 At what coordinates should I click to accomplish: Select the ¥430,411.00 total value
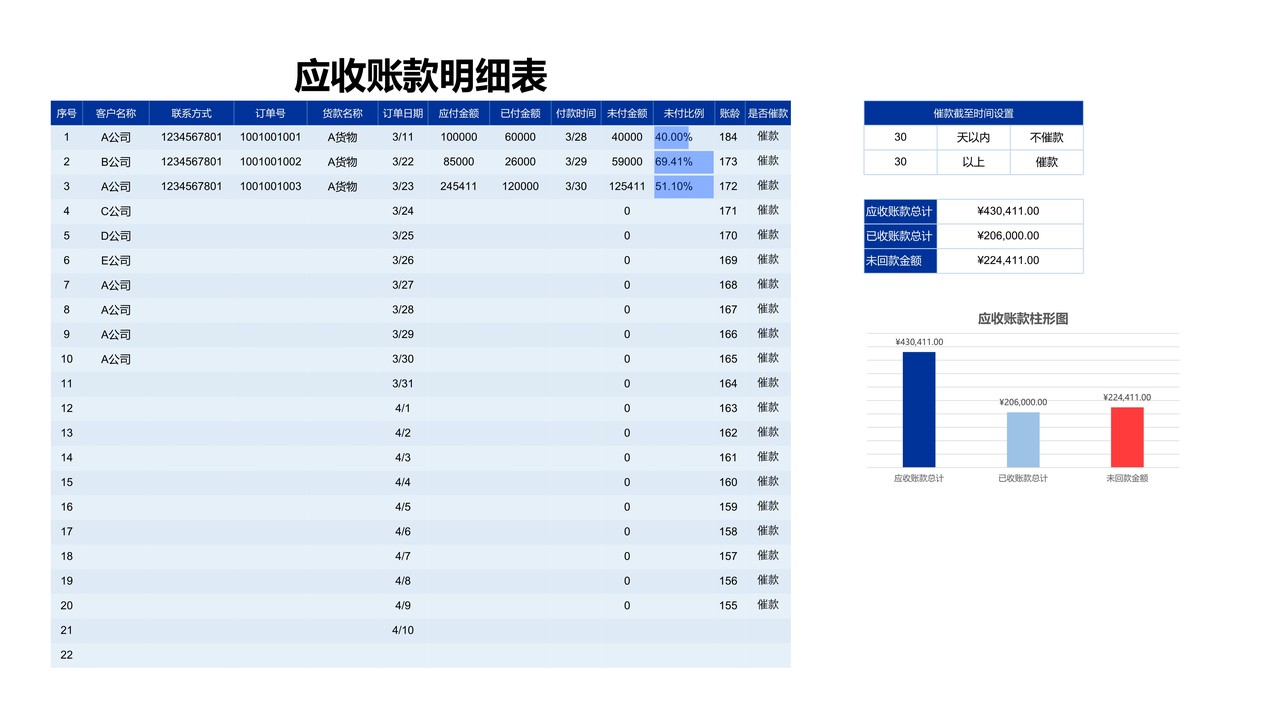click(x=1010, y=211)
